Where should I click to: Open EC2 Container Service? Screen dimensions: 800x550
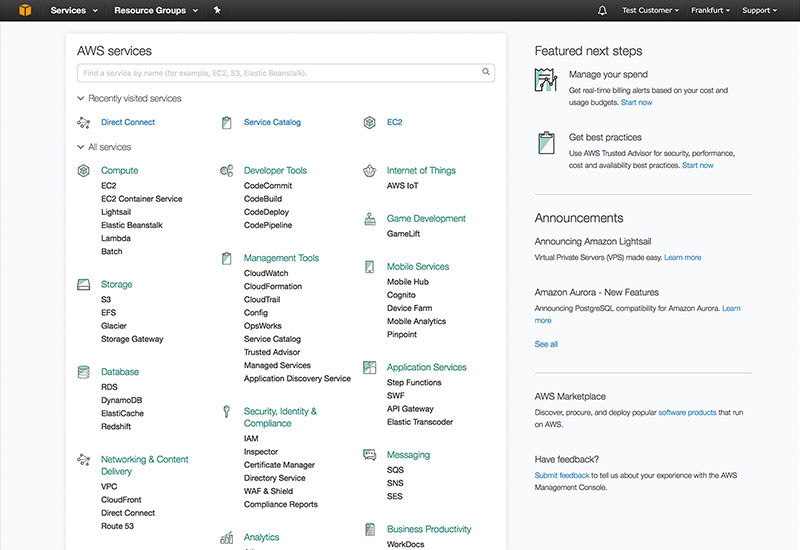(x=141, y=199)
